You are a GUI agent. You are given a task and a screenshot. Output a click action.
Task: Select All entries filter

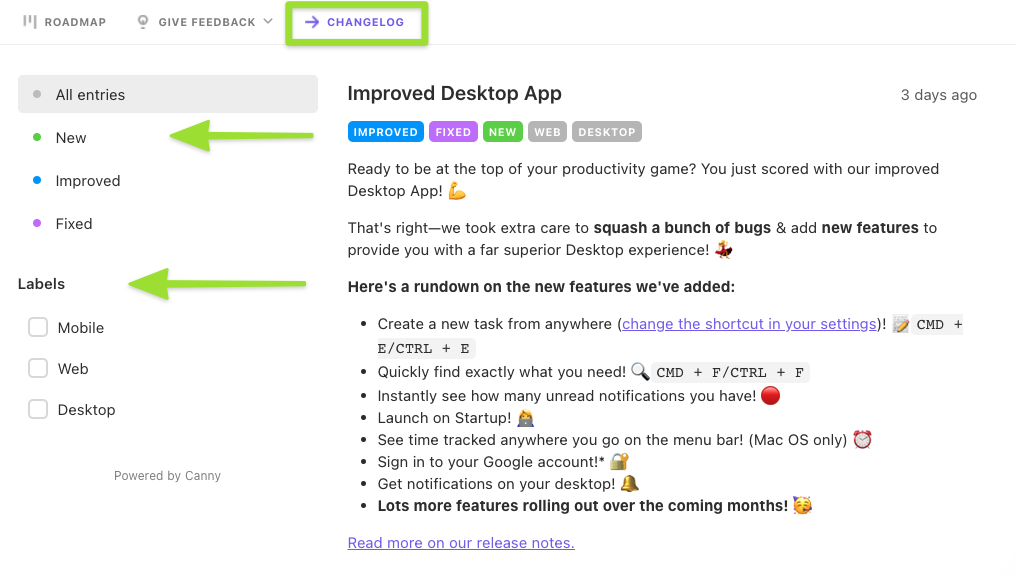tap(90, 95)
